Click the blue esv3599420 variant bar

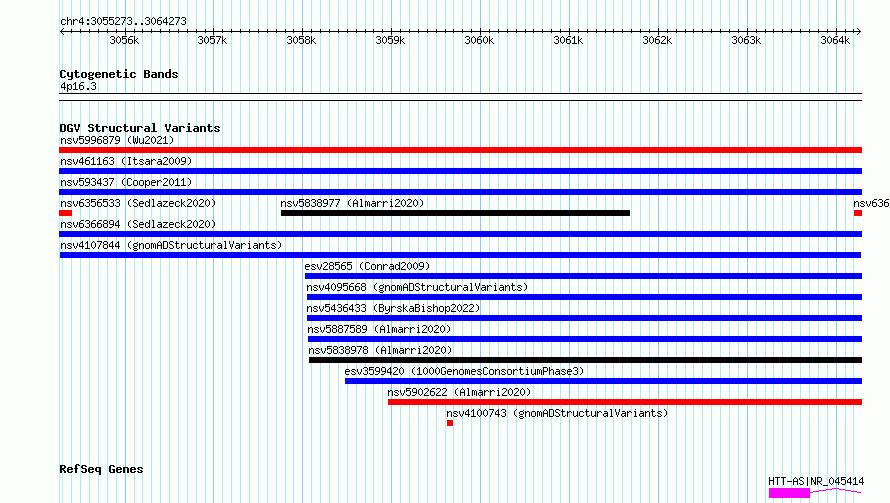coord(603,381)
